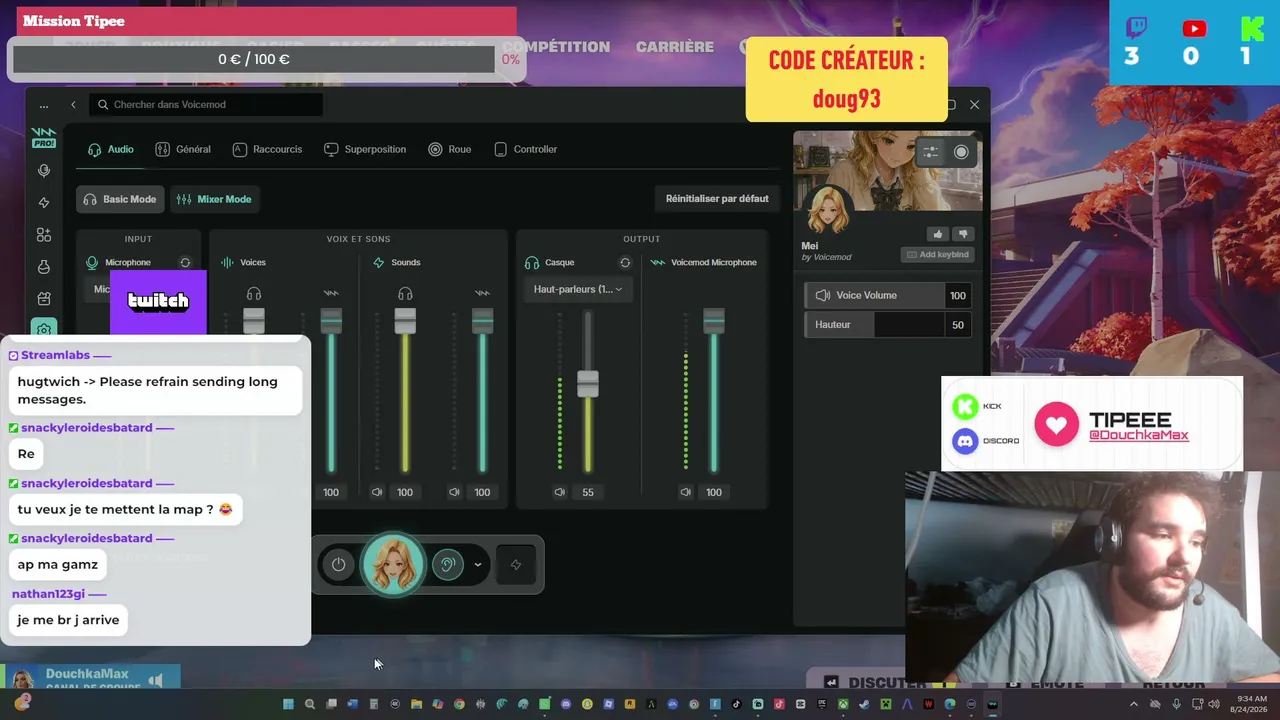Mute the Sounds headphone channel

click(377, 492)
